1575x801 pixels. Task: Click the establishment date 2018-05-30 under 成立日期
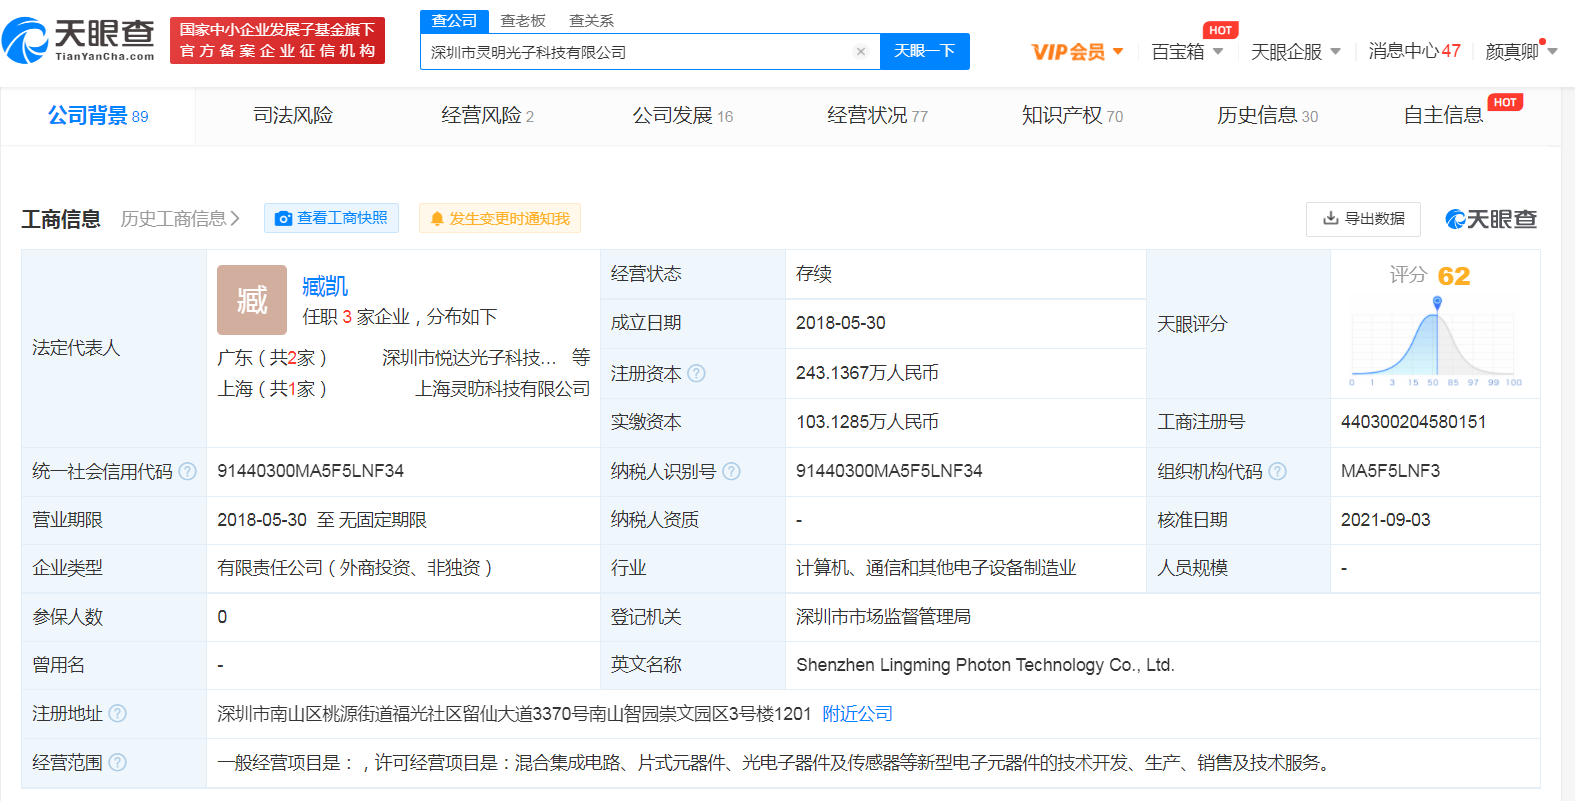pos(841,323)
